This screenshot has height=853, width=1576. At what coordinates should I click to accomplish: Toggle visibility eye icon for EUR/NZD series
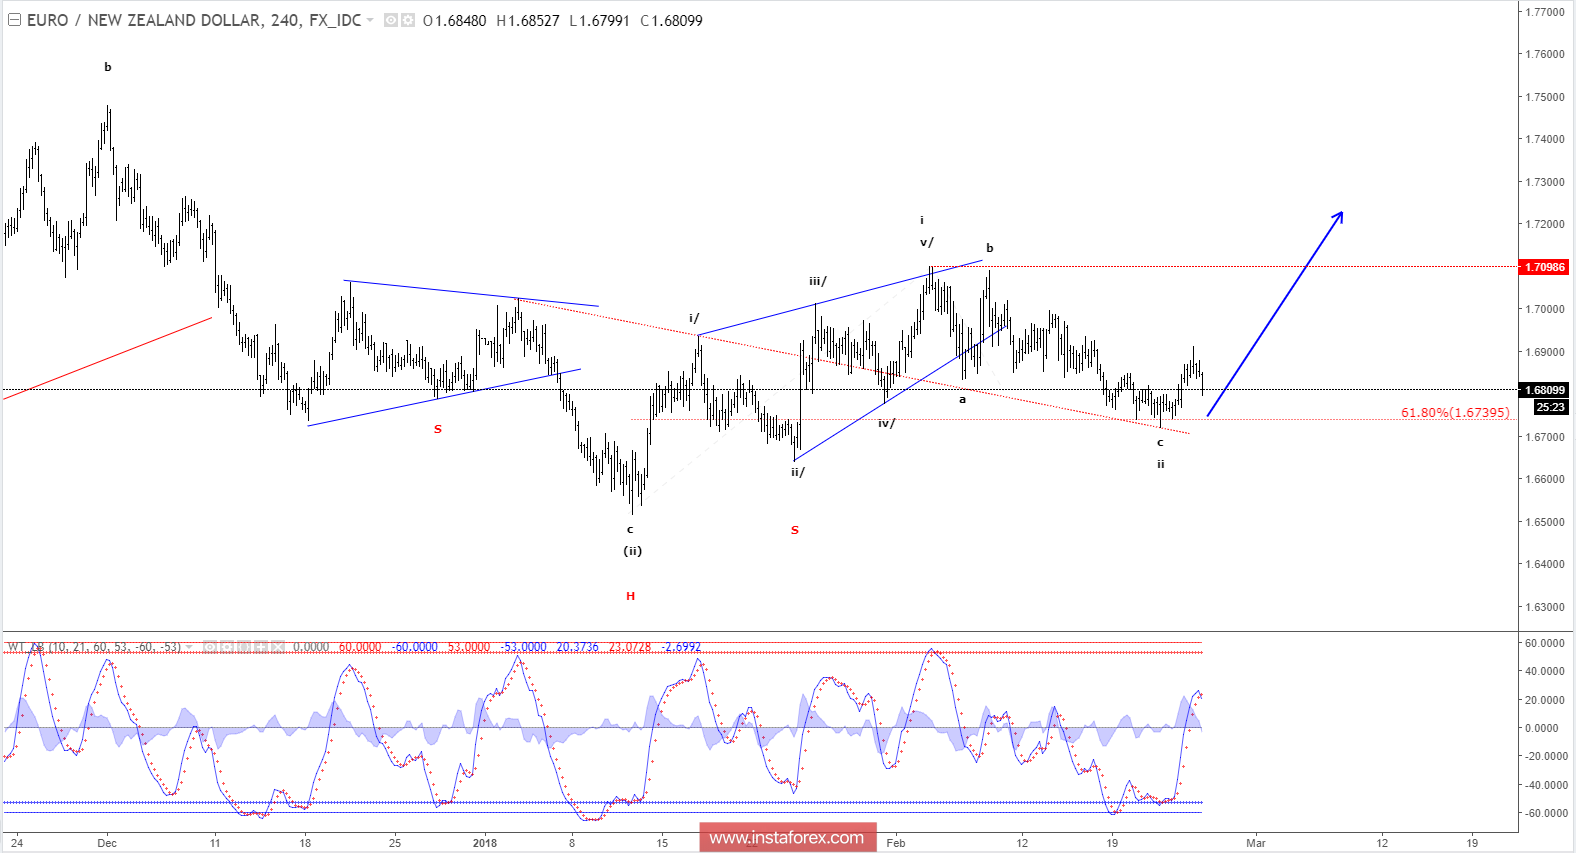(391, 20)
